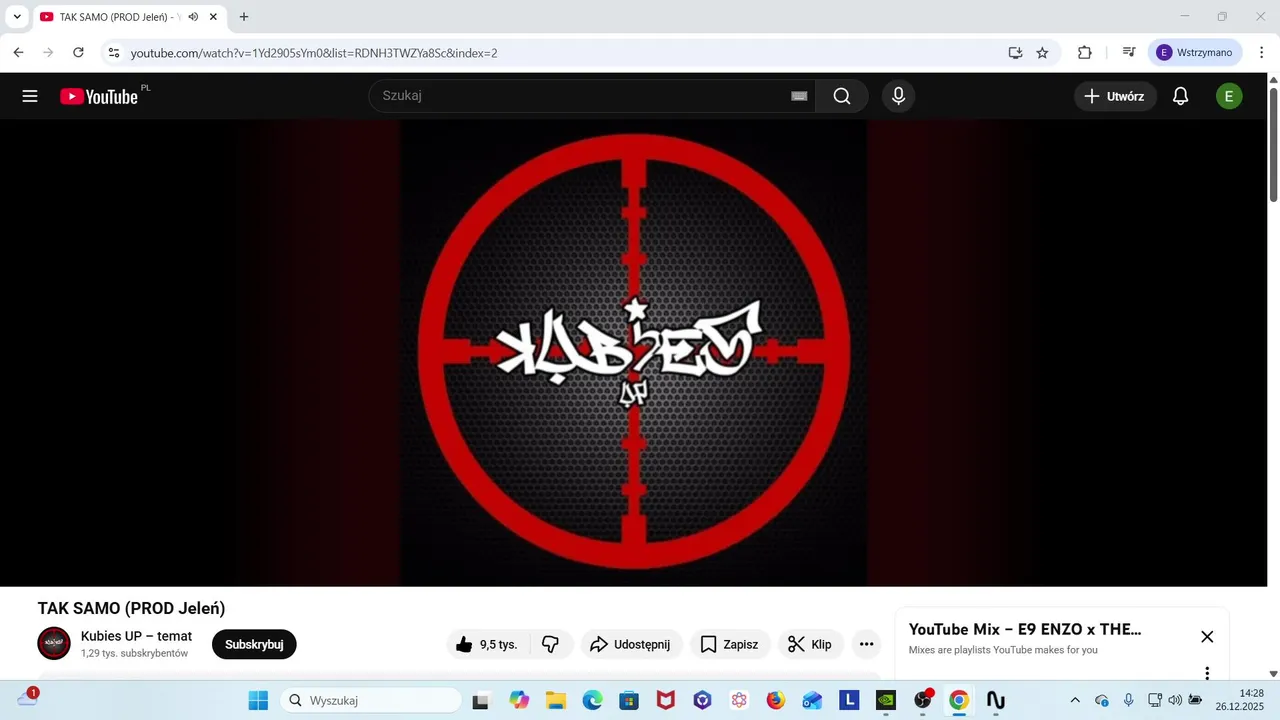
Task: Install app icon in address bar
Action: (1015, 53)
